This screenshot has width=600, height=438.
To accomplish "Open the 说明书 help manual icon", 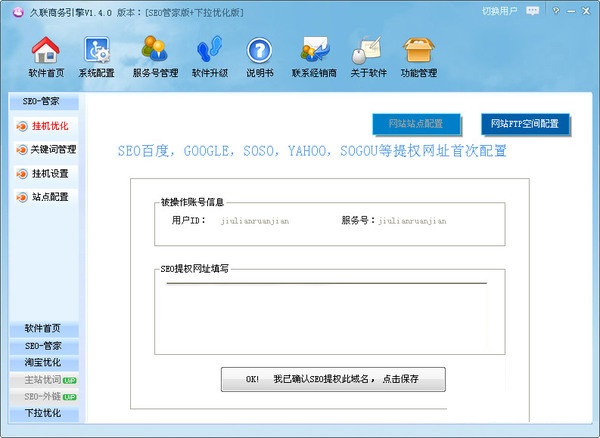I will [259, 50].
